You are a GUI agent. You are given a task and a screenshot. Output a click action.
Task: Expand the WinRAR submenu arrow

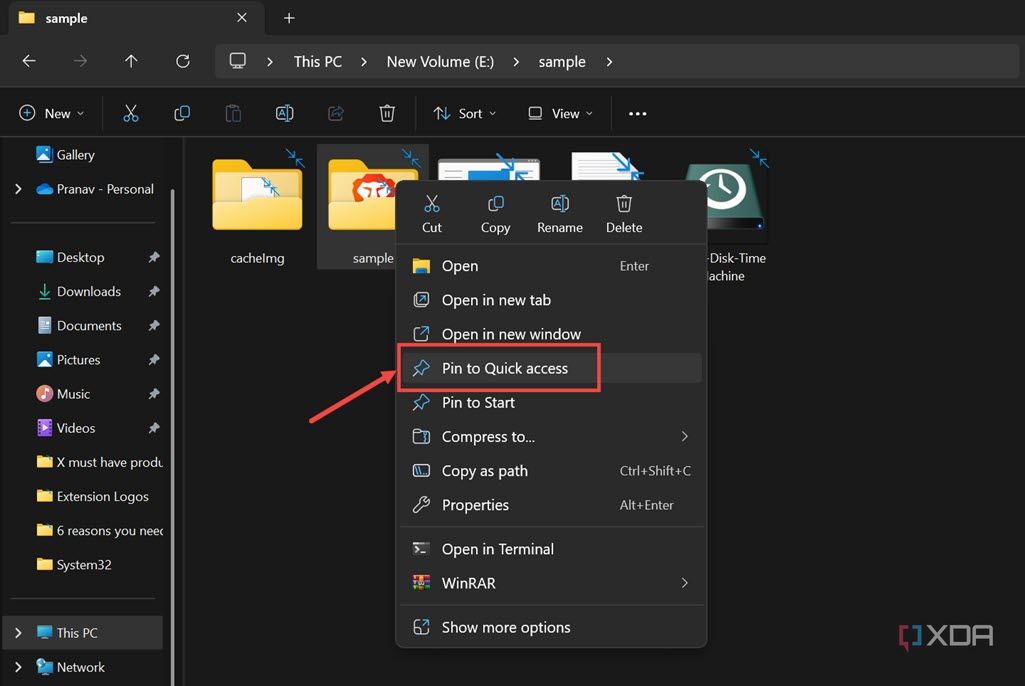tap(684, 583)
